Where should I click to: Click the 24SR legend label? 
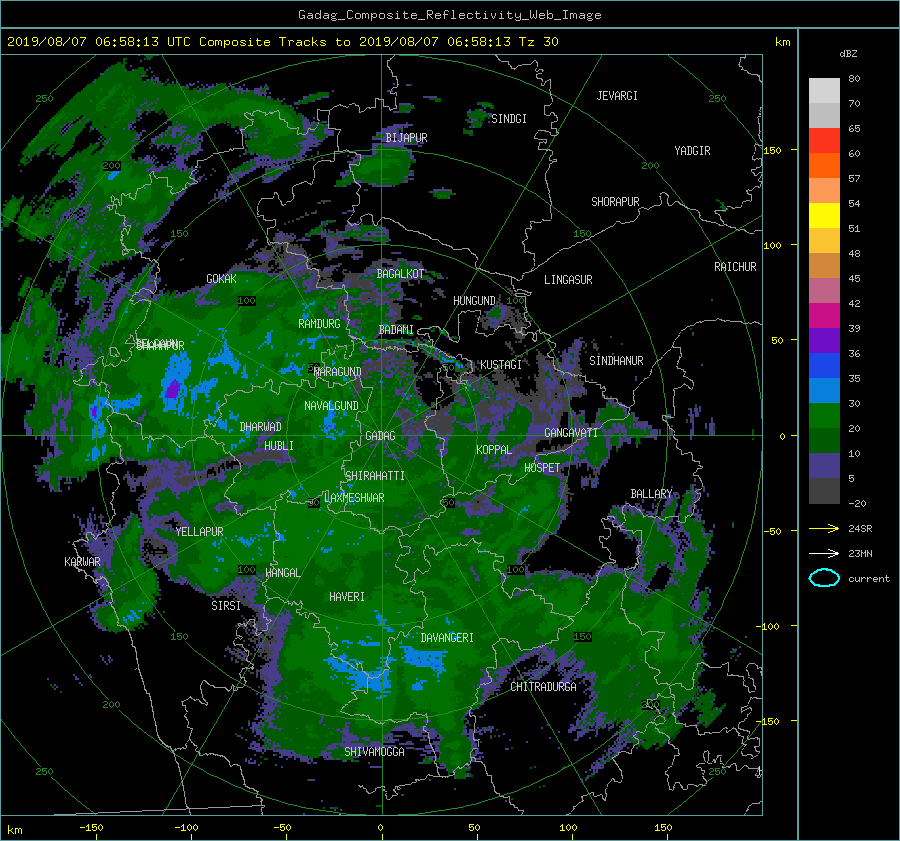click(x=860, y=529)
